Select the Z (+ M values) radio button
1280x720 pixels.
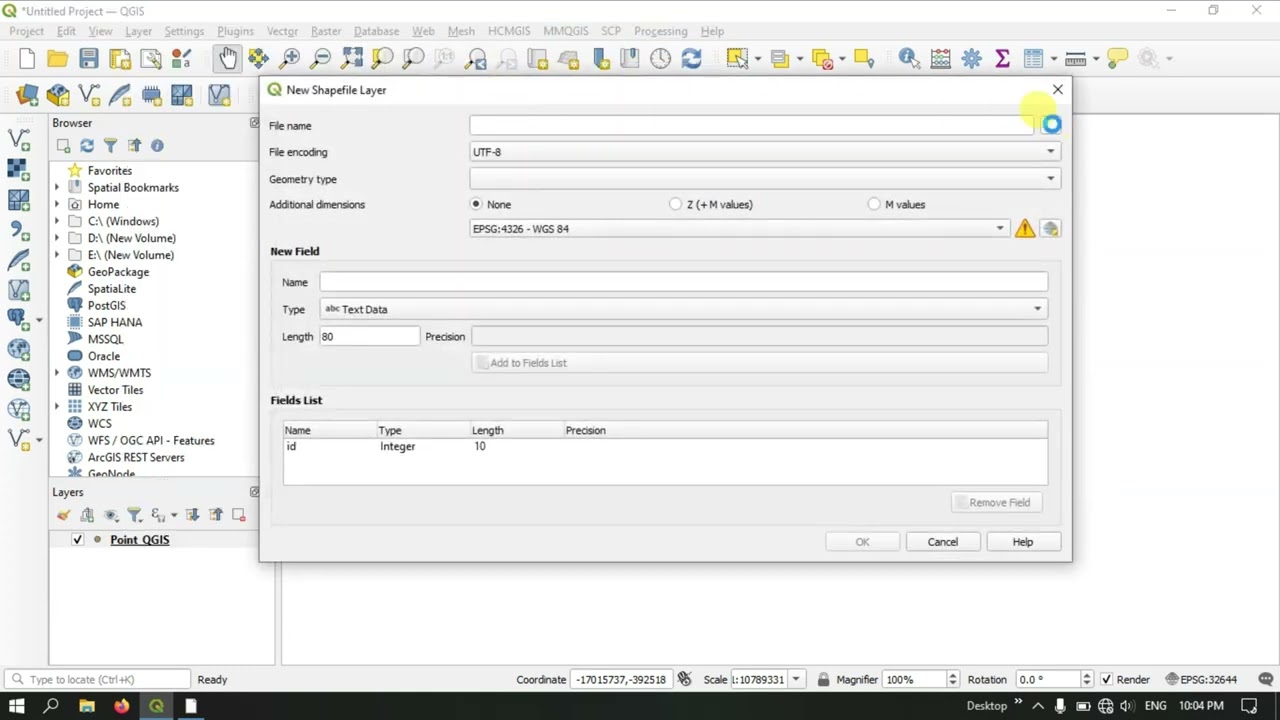(676, 204)
